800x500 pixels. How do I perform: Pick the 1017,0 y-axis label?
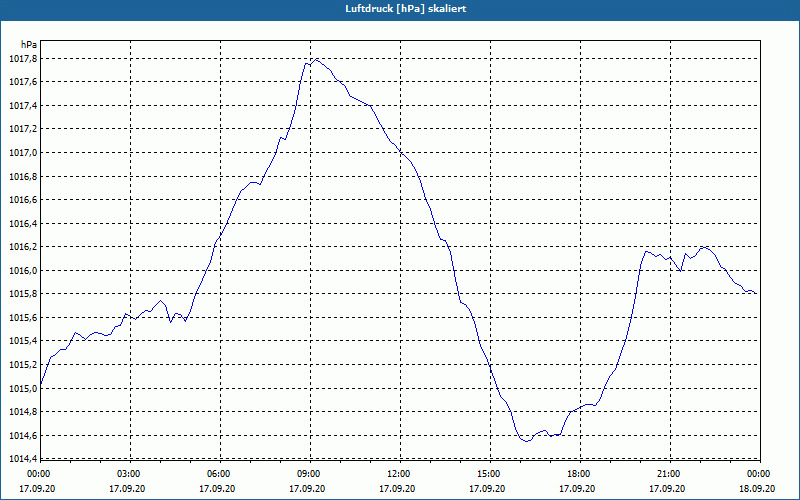pos(23,153)
